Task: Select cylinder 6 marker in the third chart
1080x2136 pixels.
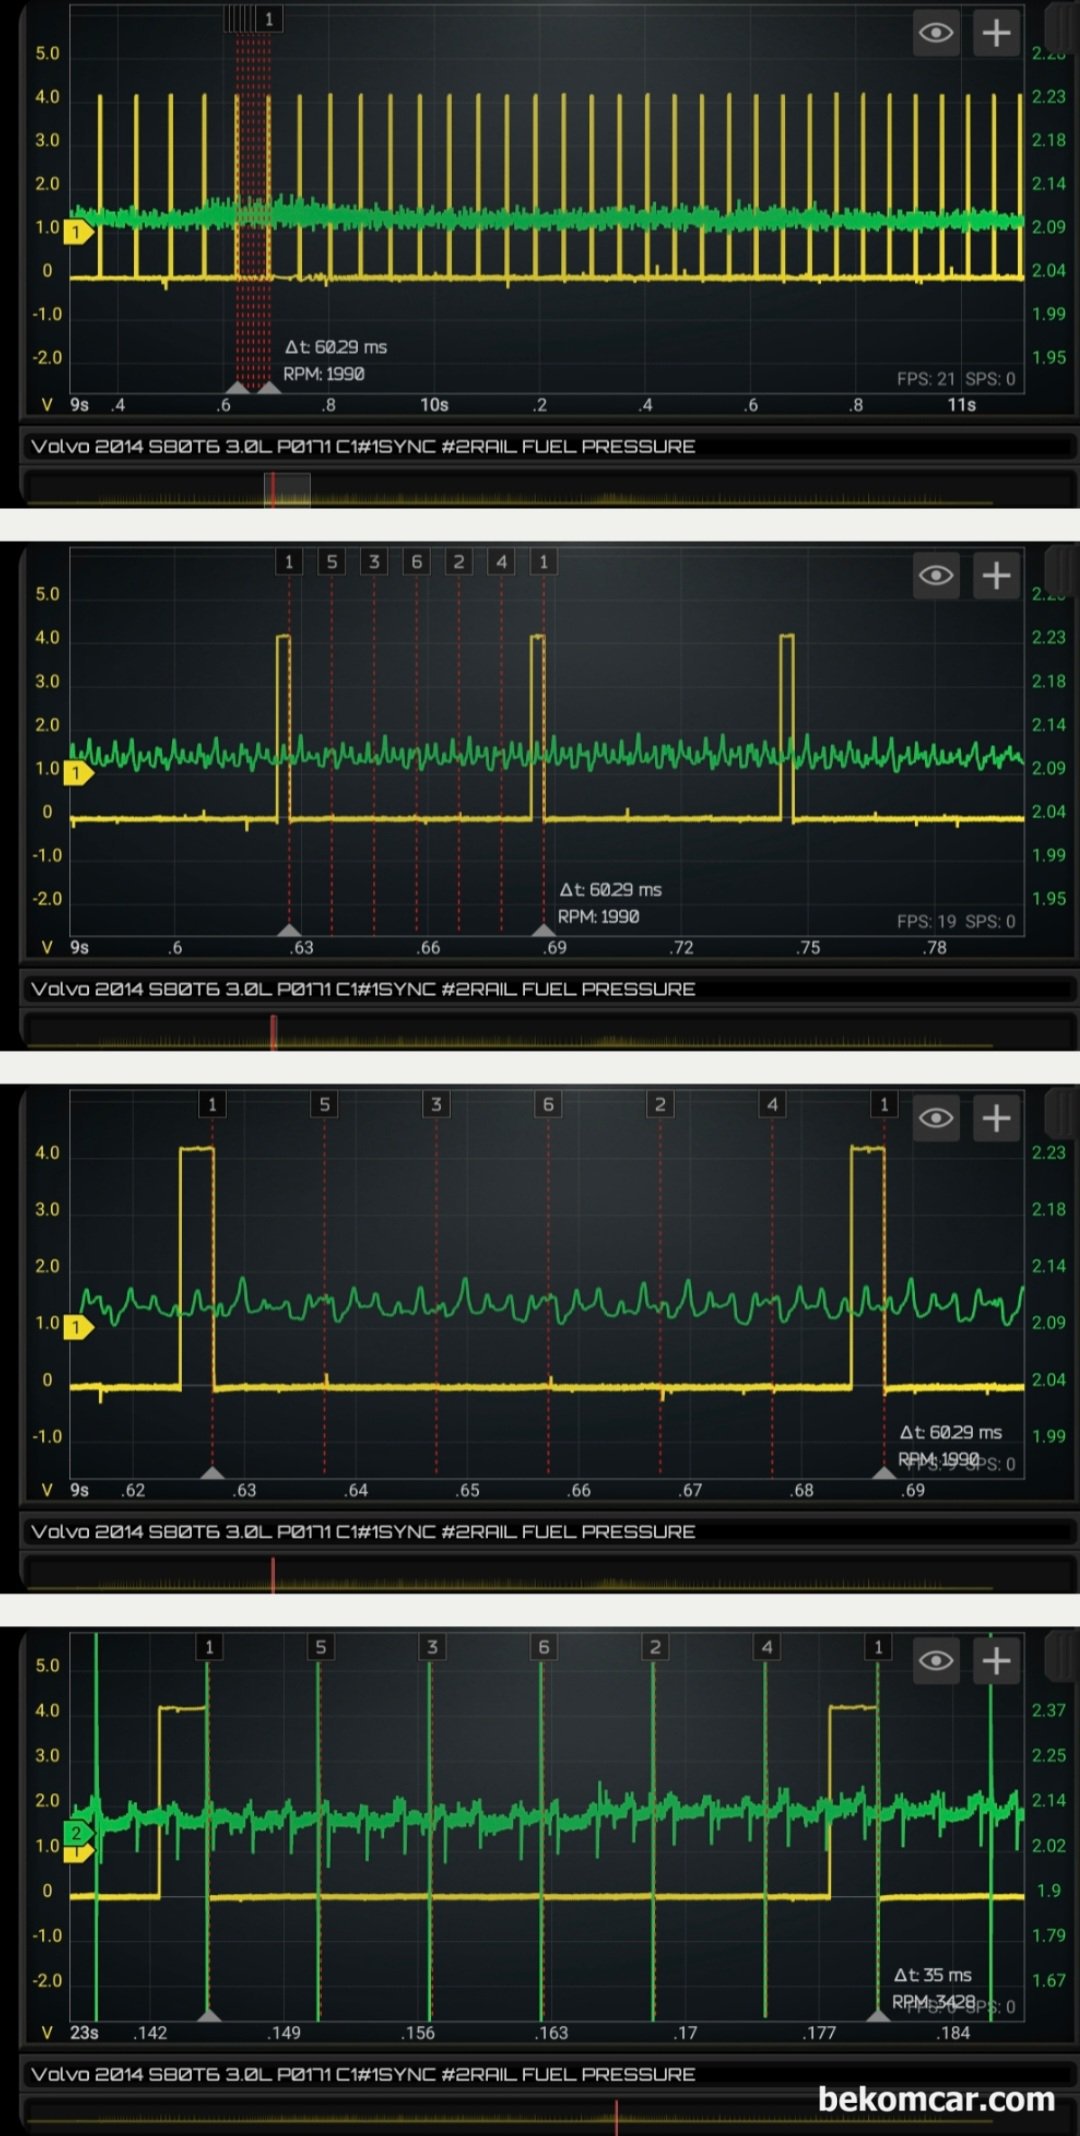Action: click(548, 1104)
